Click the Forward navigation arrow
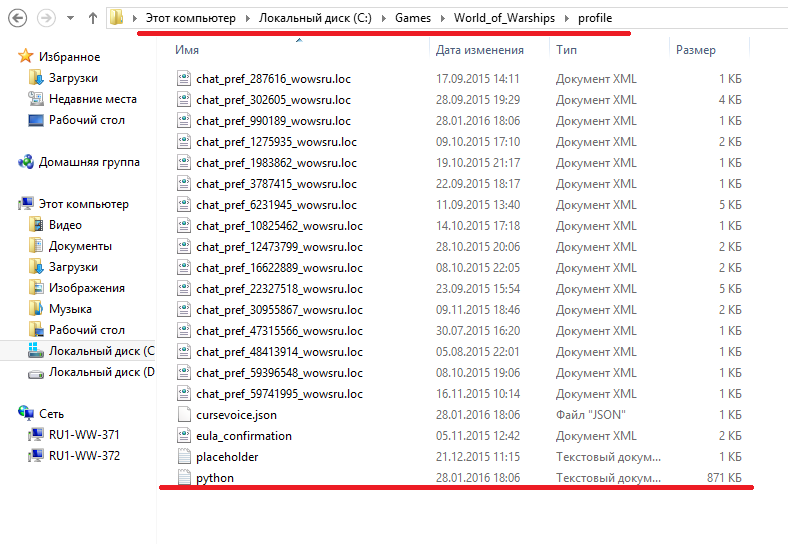This screenshot has height=544, width=788. tap(46, 18)
